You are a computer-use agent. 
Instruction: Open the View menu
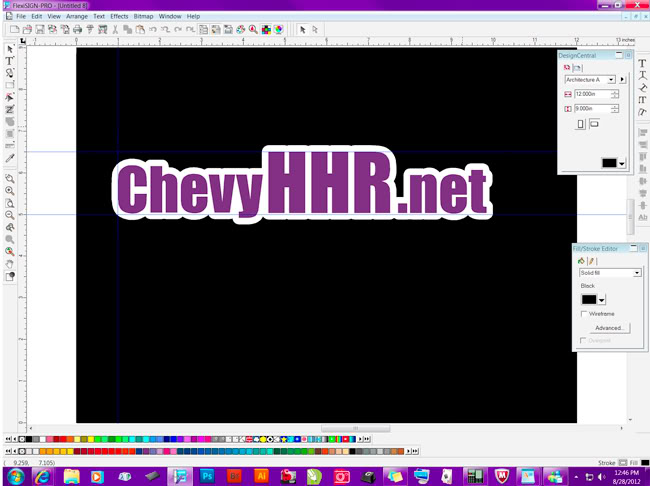click(54, 16)
